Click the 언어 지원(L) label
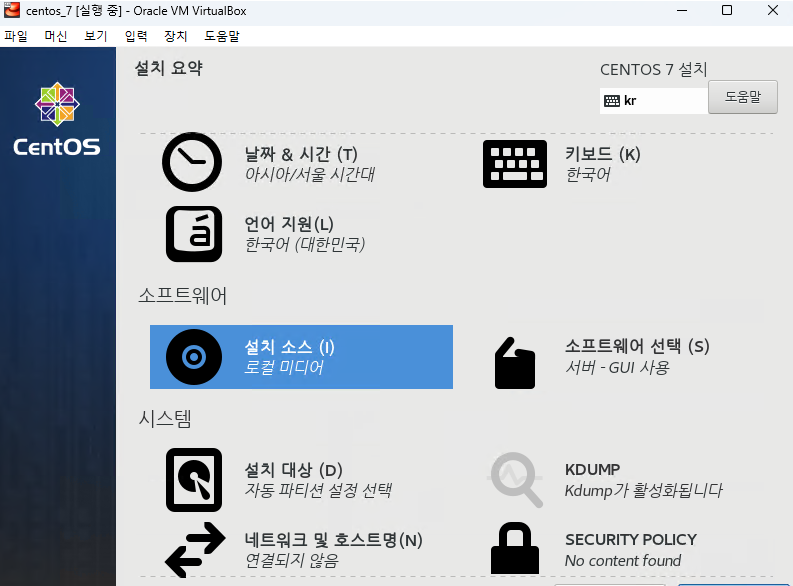The height and width of the screenshot is (586, 793). pos(289,224)
